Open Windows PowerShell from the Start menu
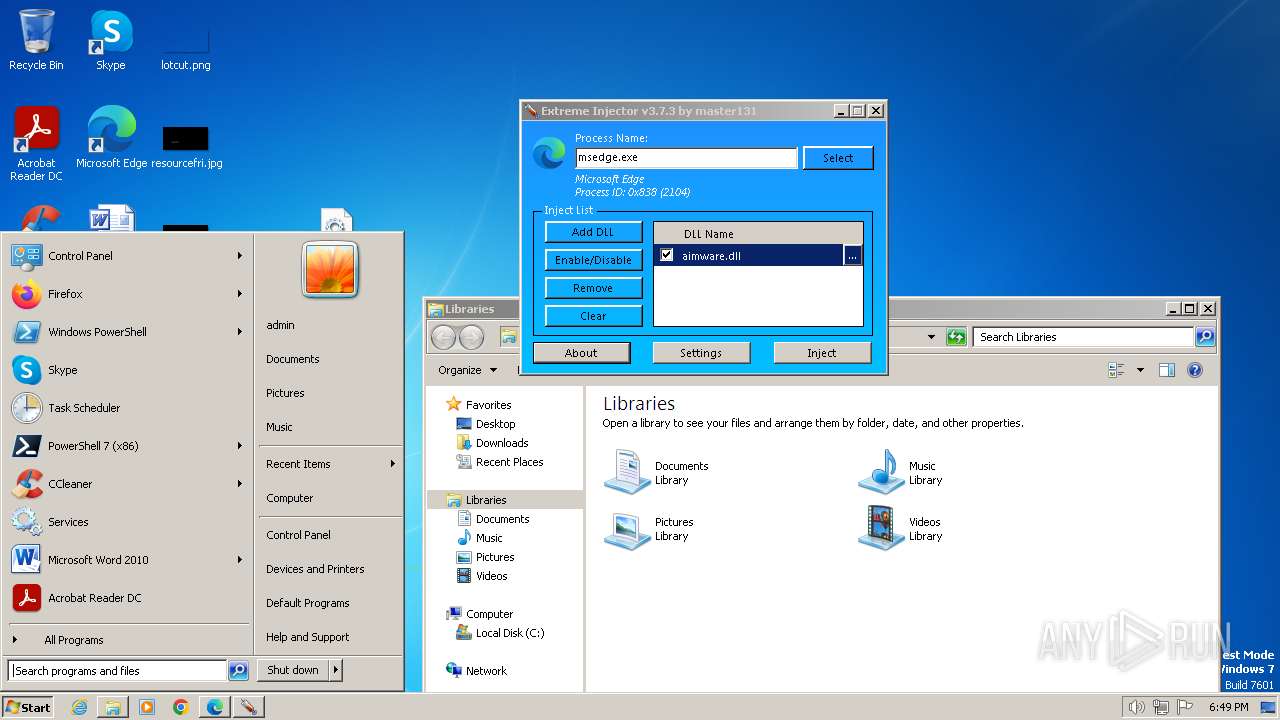Image resolution: width=1280 pixels, height=720 pixels. [127, 332]
